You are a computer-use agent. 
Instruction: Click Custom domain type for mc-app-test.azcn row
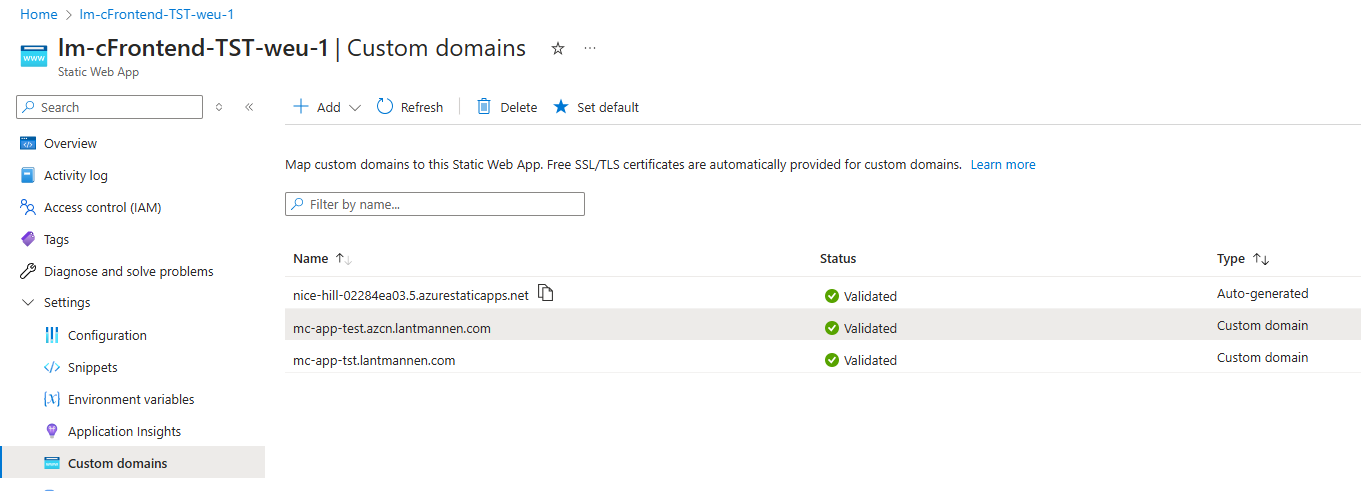pyautogui.click(x=1262, y=325)
